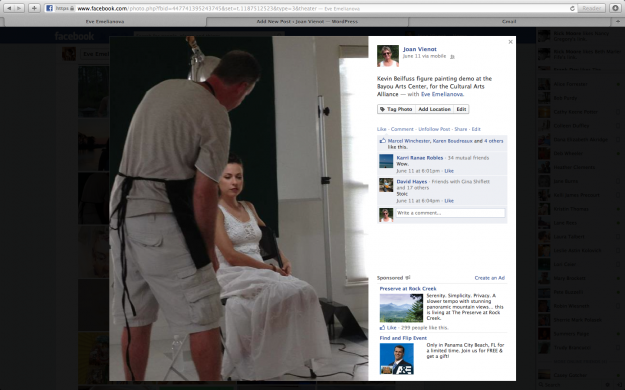The image size is (625, 390).
Task: Click the Unfollow Post link
Action: tap(434, 129)
